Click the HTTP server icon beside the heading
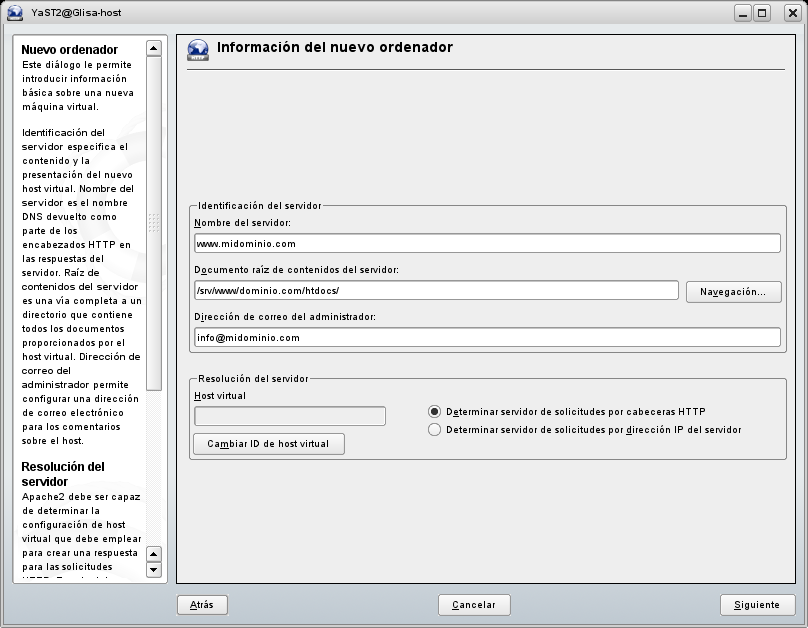Viewport: 808px width, 628px height. [198, 51]
